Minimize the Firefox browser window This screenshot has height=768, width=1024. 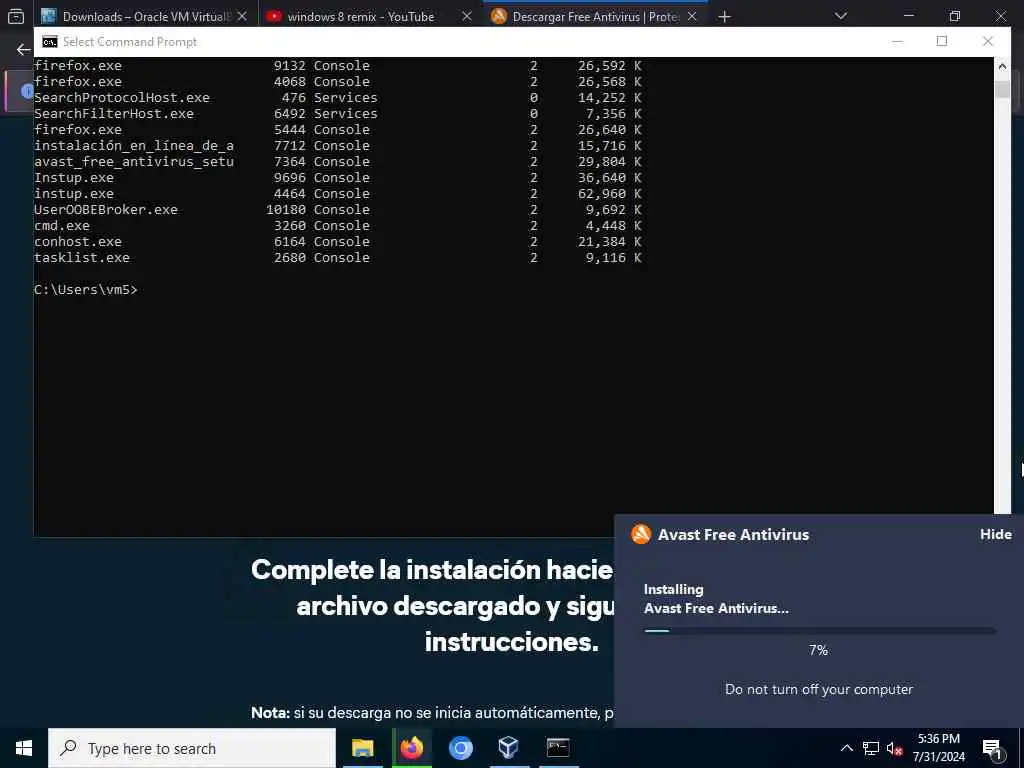click(908, 16)
